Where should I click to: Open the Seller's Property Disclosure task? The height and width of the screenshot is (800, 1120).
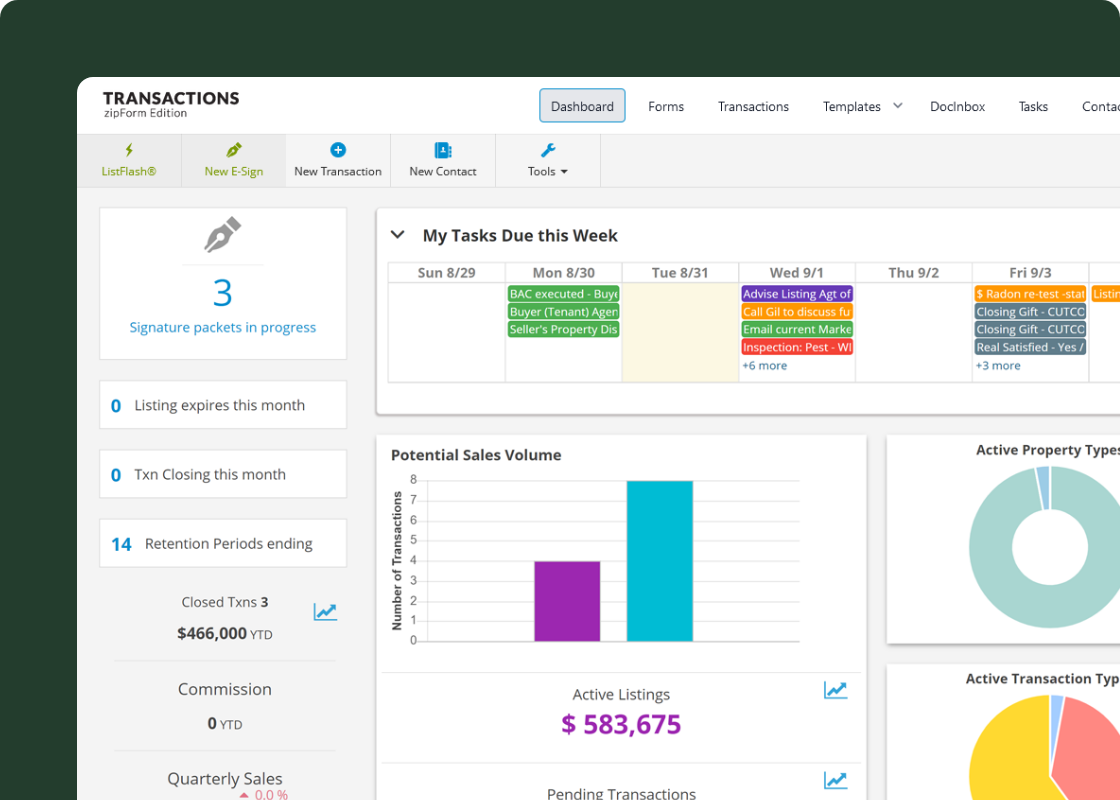click(563, 329)
